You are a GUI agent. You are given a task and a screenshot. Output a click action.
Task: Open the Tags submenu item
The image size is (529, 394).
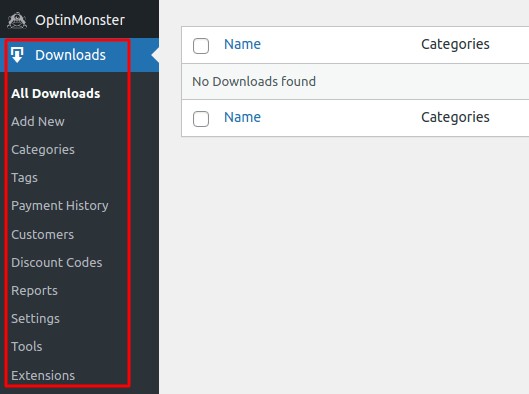[24, 177]
